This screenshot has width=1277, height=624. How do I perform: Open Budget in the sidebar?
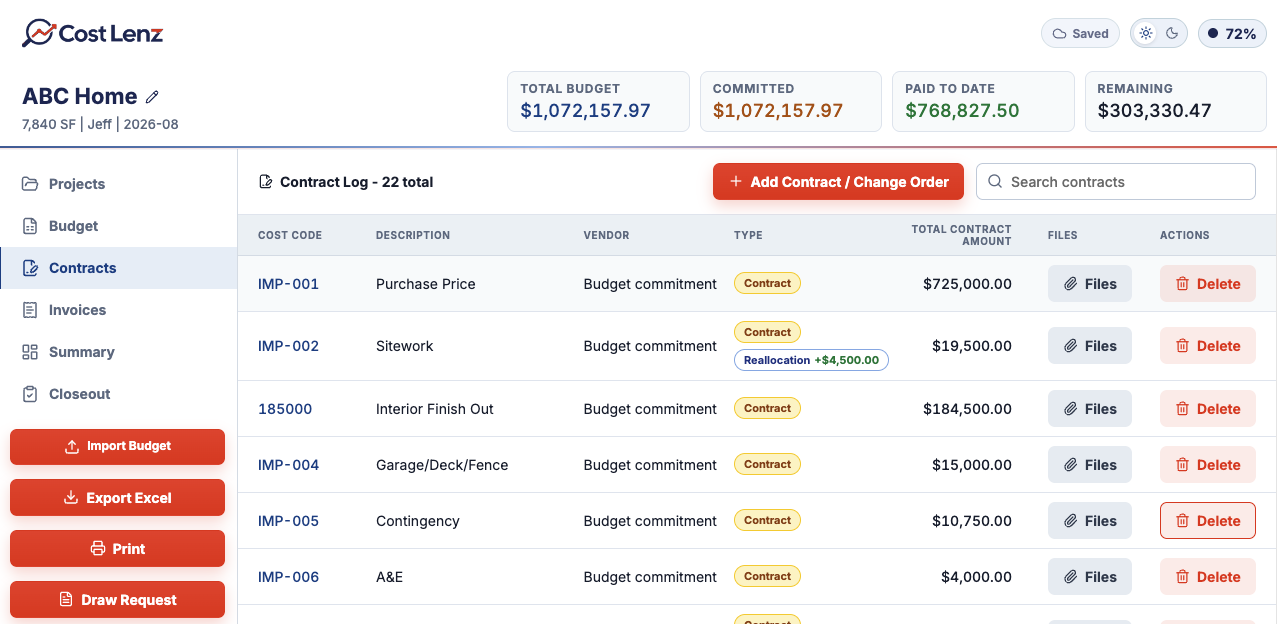click(x=118, y=226)
